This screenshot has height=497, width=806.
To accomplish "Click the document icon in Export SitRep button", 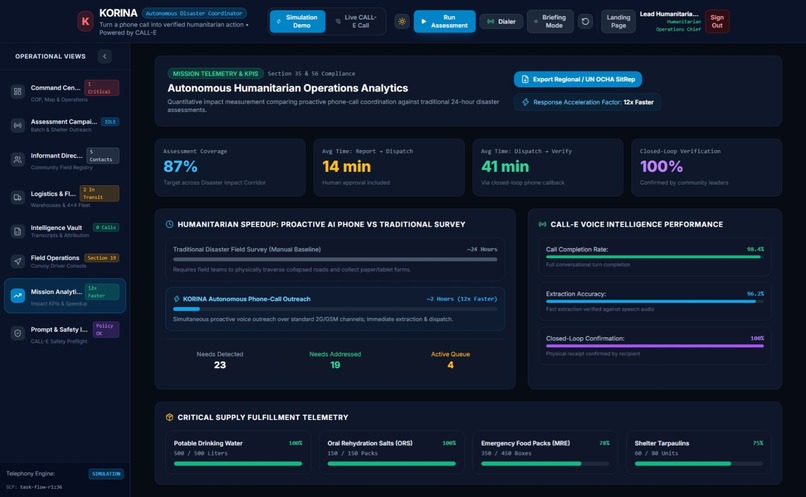I will (x=525, y=79).
